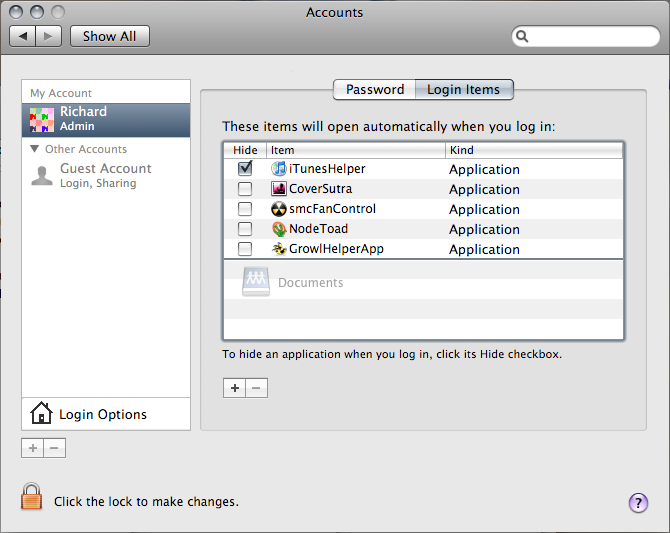Sort list by the Kind column header
The width and height of the screenshot is (670, 533).
pos(534,150)
